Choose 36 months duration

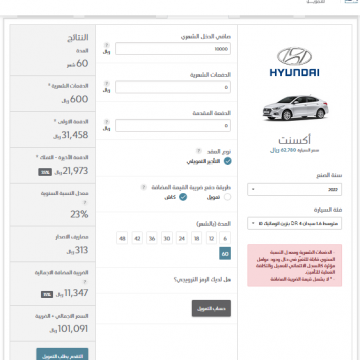[x=152, y=238]
